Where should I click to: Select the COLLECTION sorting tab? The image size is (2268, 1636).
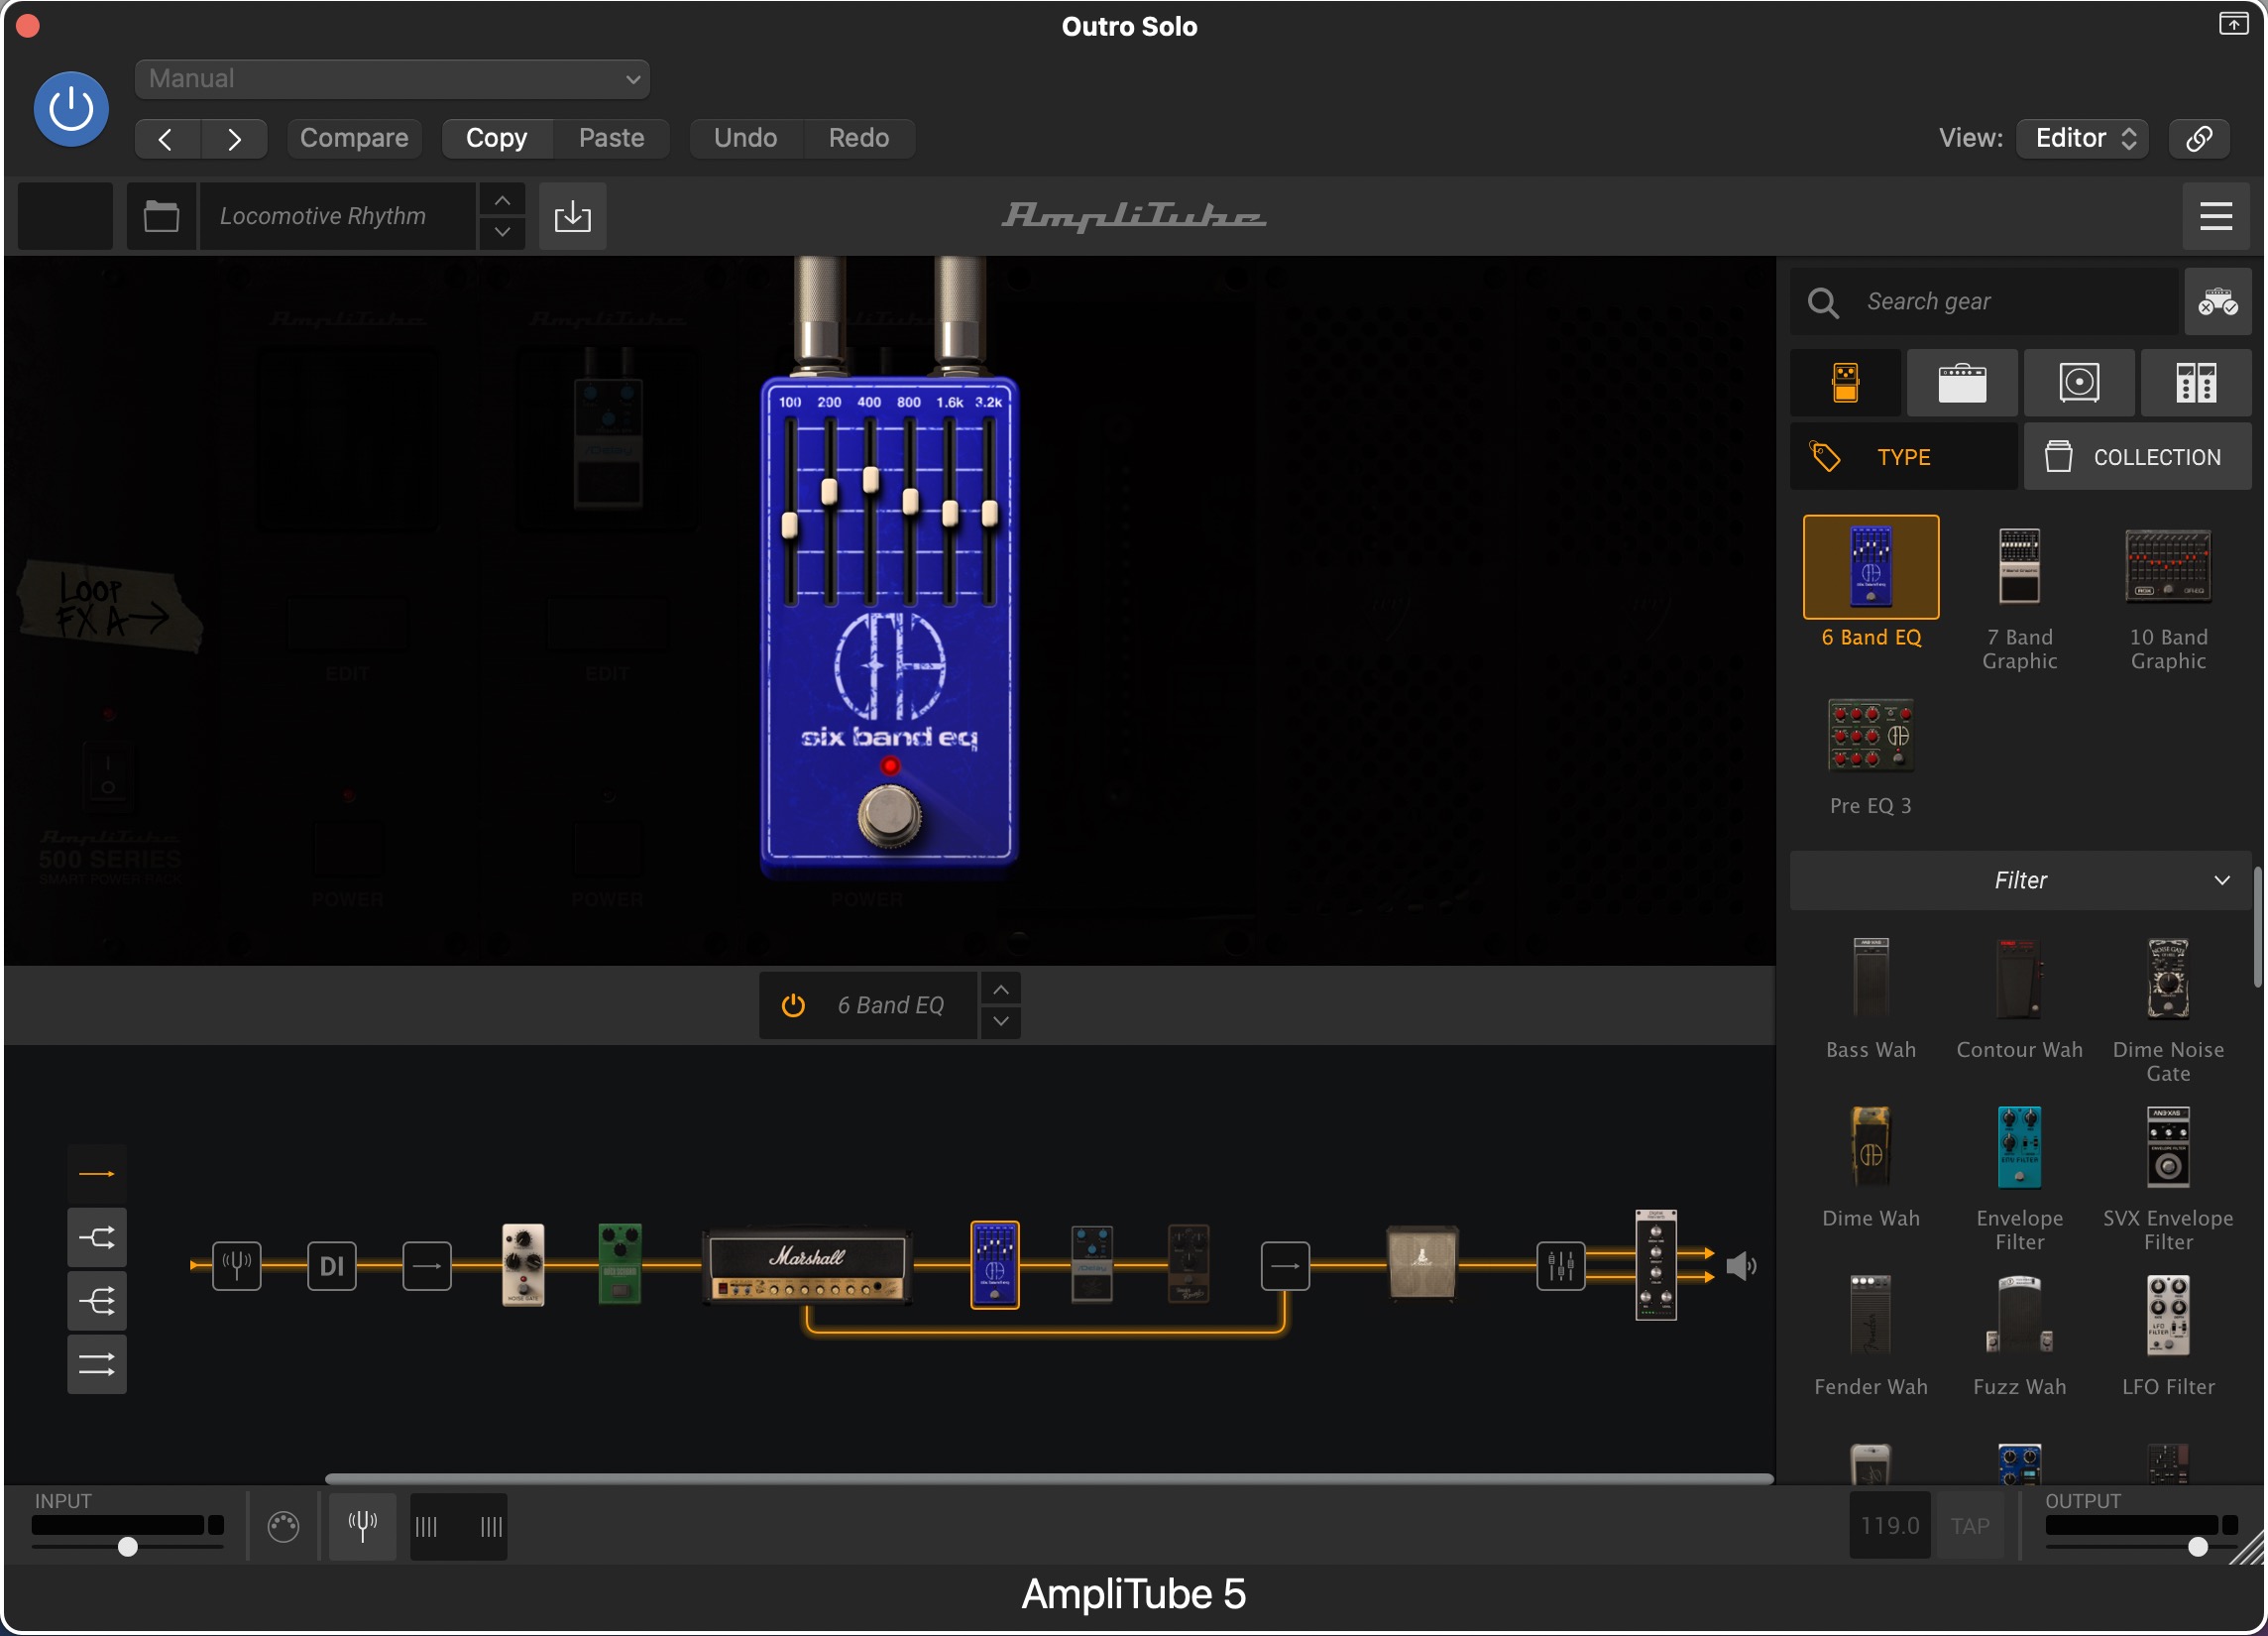pos(2138,457)
